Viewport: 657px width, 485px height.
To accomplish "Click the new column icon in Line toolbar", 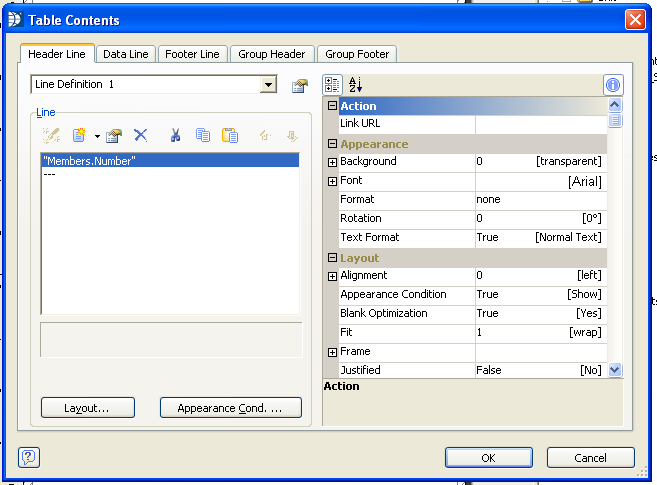I will coord(80,135).
